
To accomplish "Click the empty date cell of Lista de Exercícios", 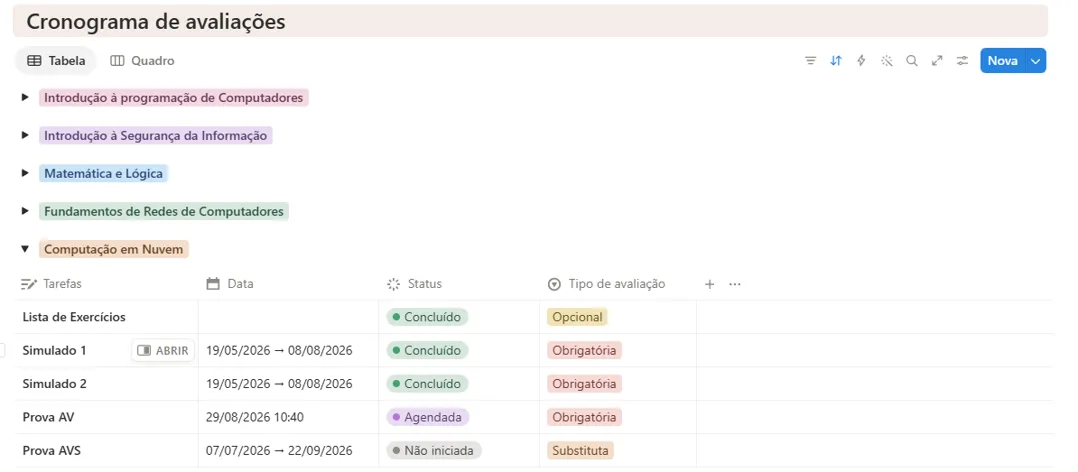I will tap(288, 317).
